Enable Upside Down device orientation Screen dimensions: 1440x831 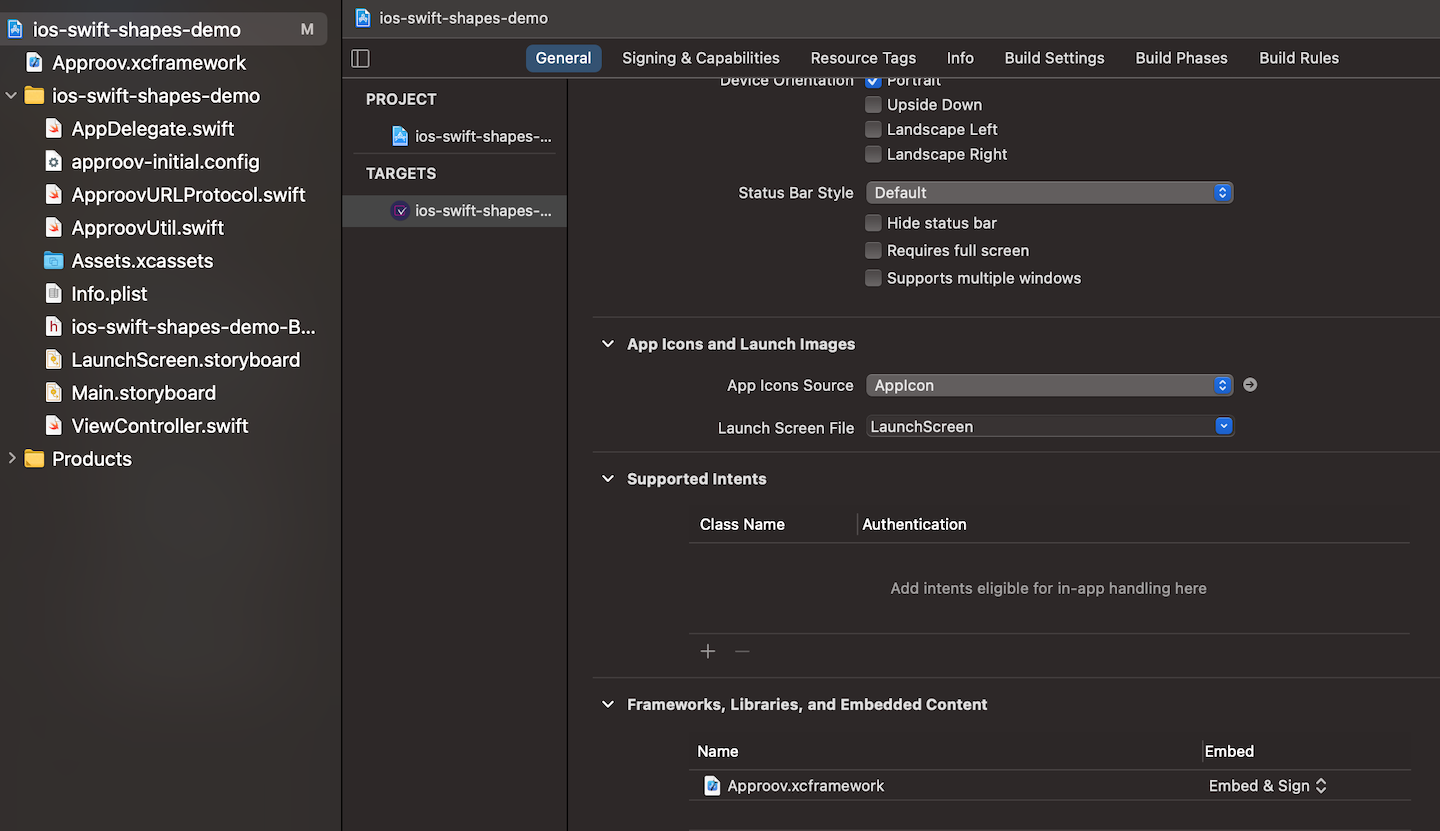point(873,104)
